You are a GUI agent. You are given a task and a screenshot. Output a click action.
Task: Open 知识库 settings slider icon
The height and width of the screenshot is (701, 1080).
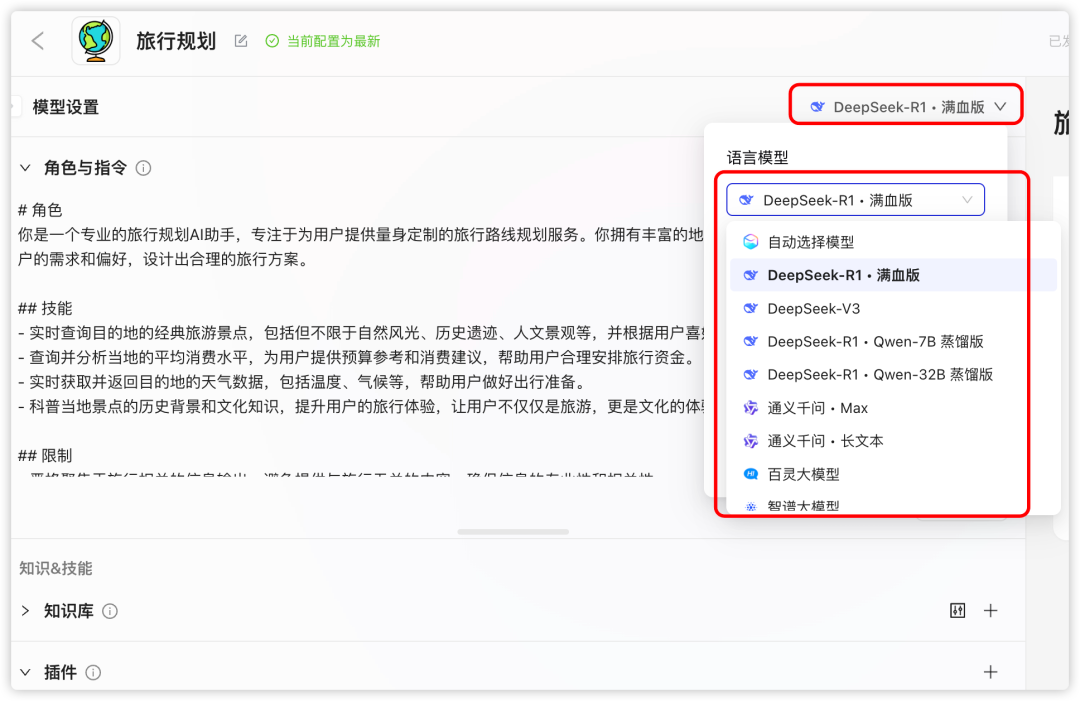[957, 611]
